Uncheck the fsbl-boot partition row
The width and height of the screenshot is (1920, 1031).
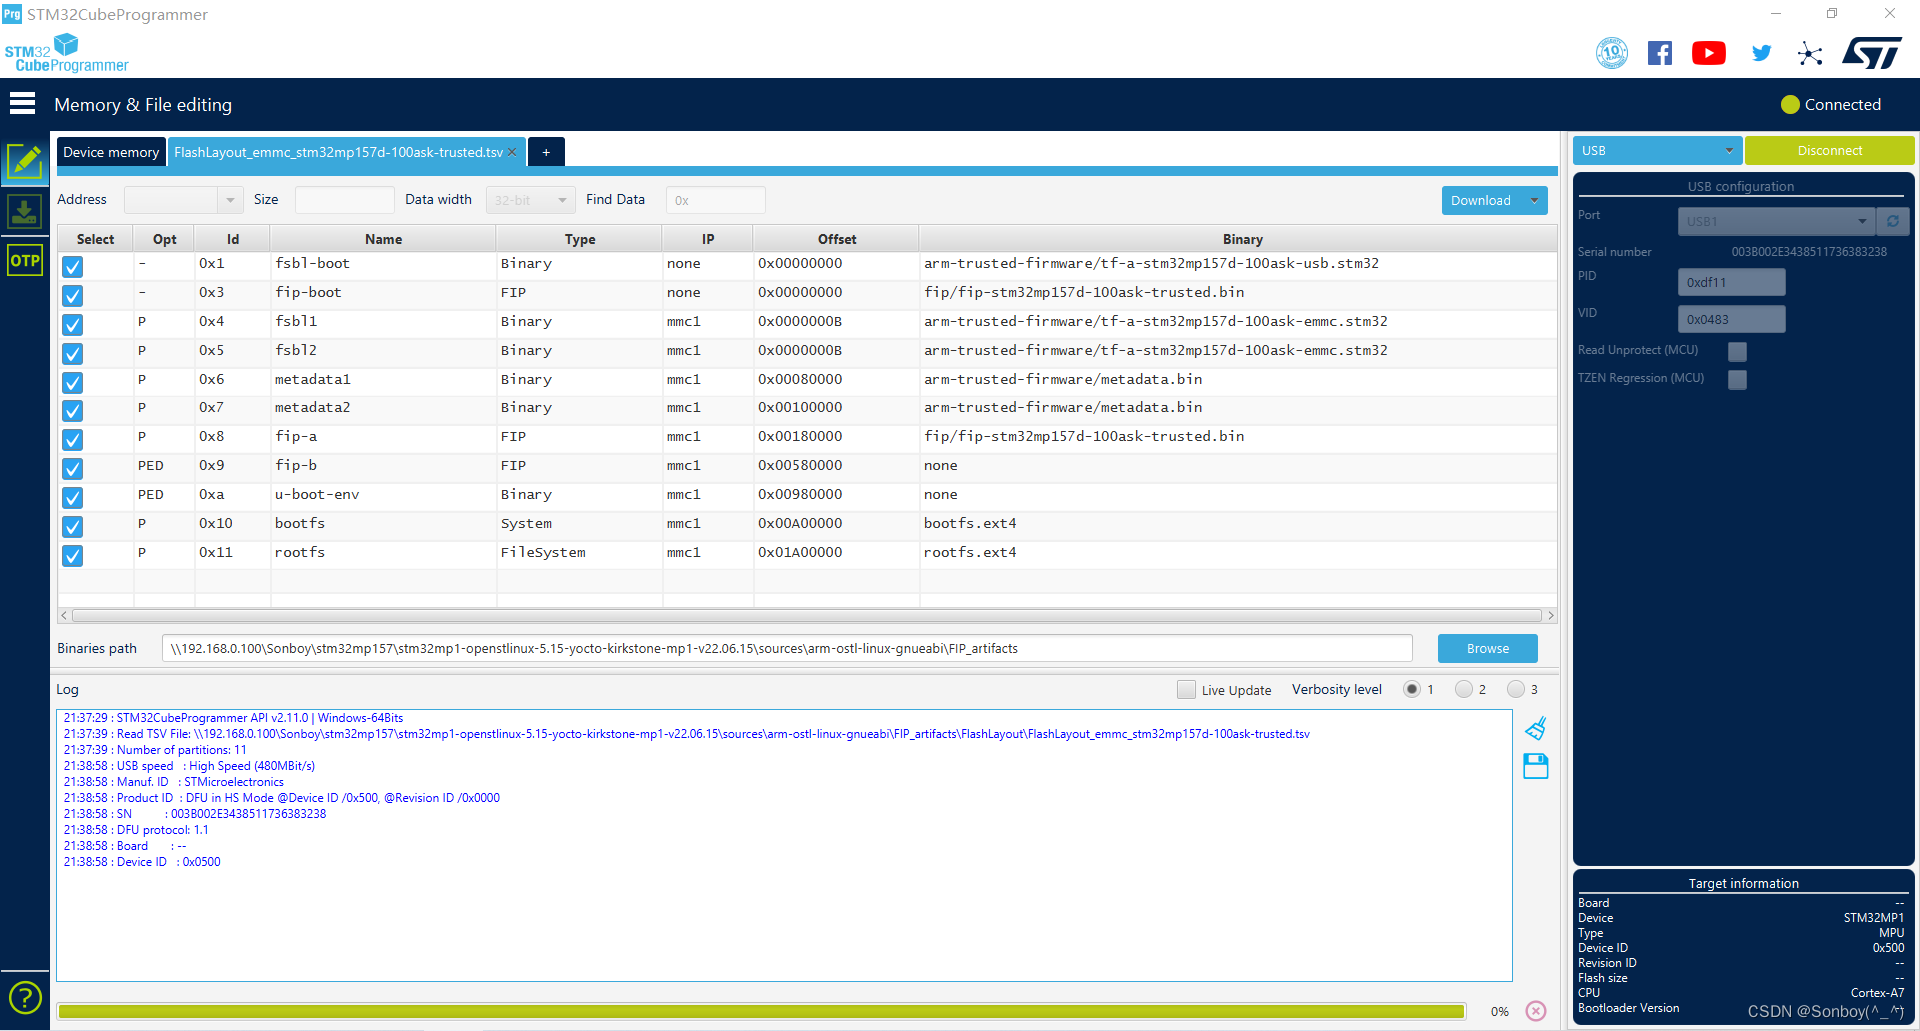pos(72,266)
